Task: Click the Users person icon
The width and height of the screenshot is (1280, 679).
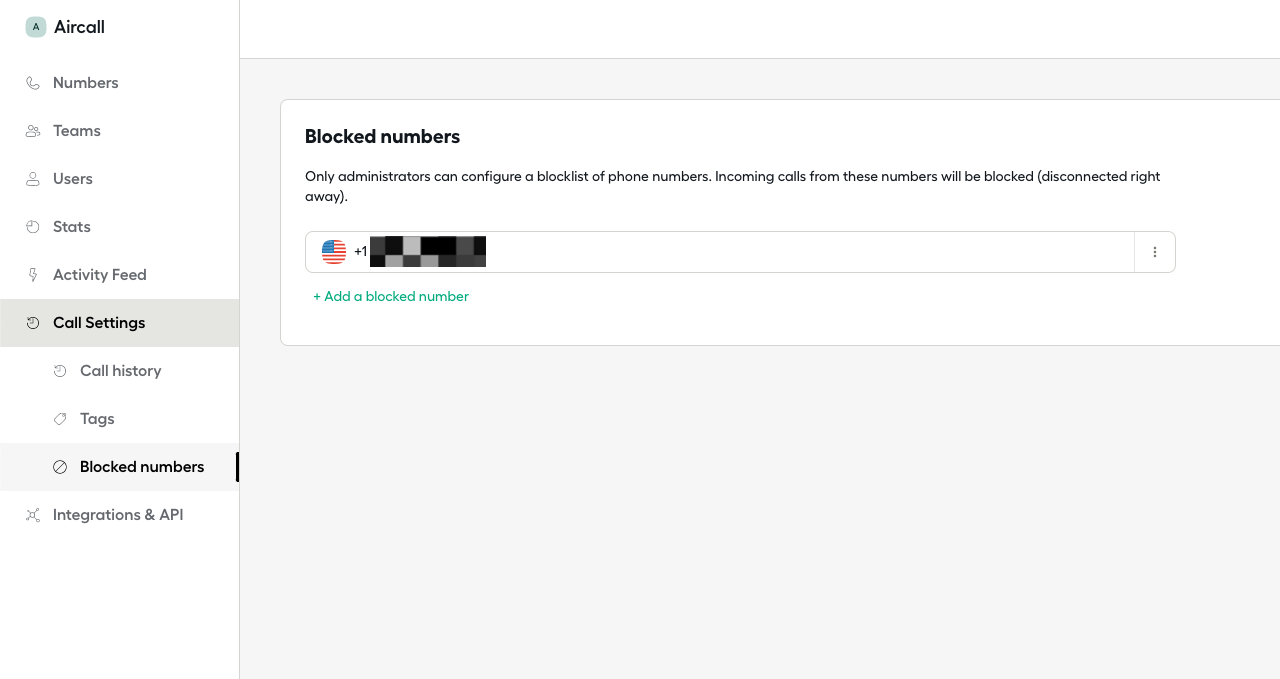Action: coord(33,179)
